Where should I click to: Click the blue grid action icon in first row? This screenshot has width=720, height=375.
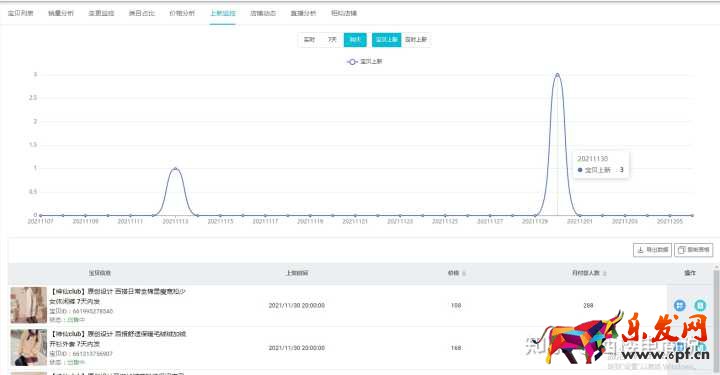pos(680,305)
